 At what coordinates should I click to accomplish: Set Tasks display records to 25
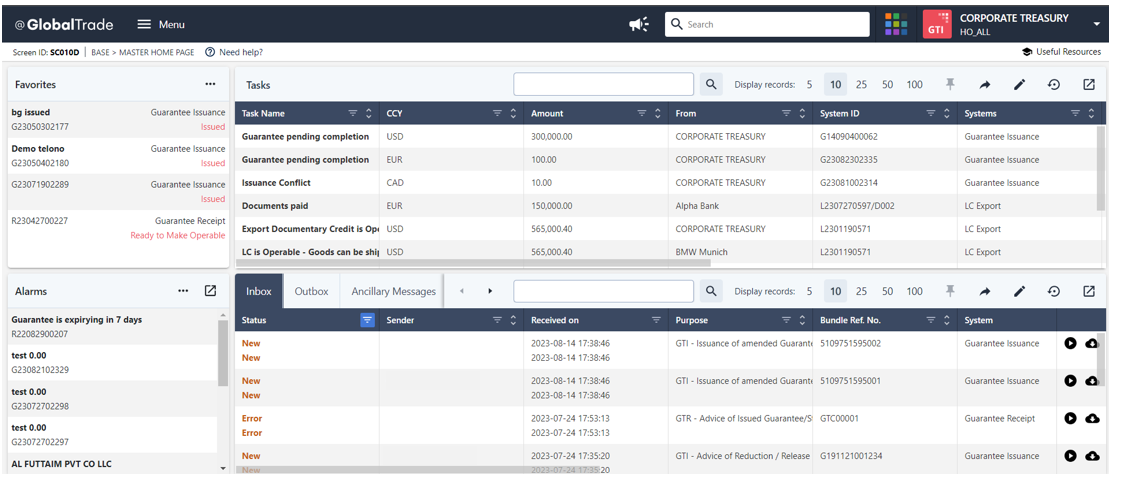pos(861,84)
